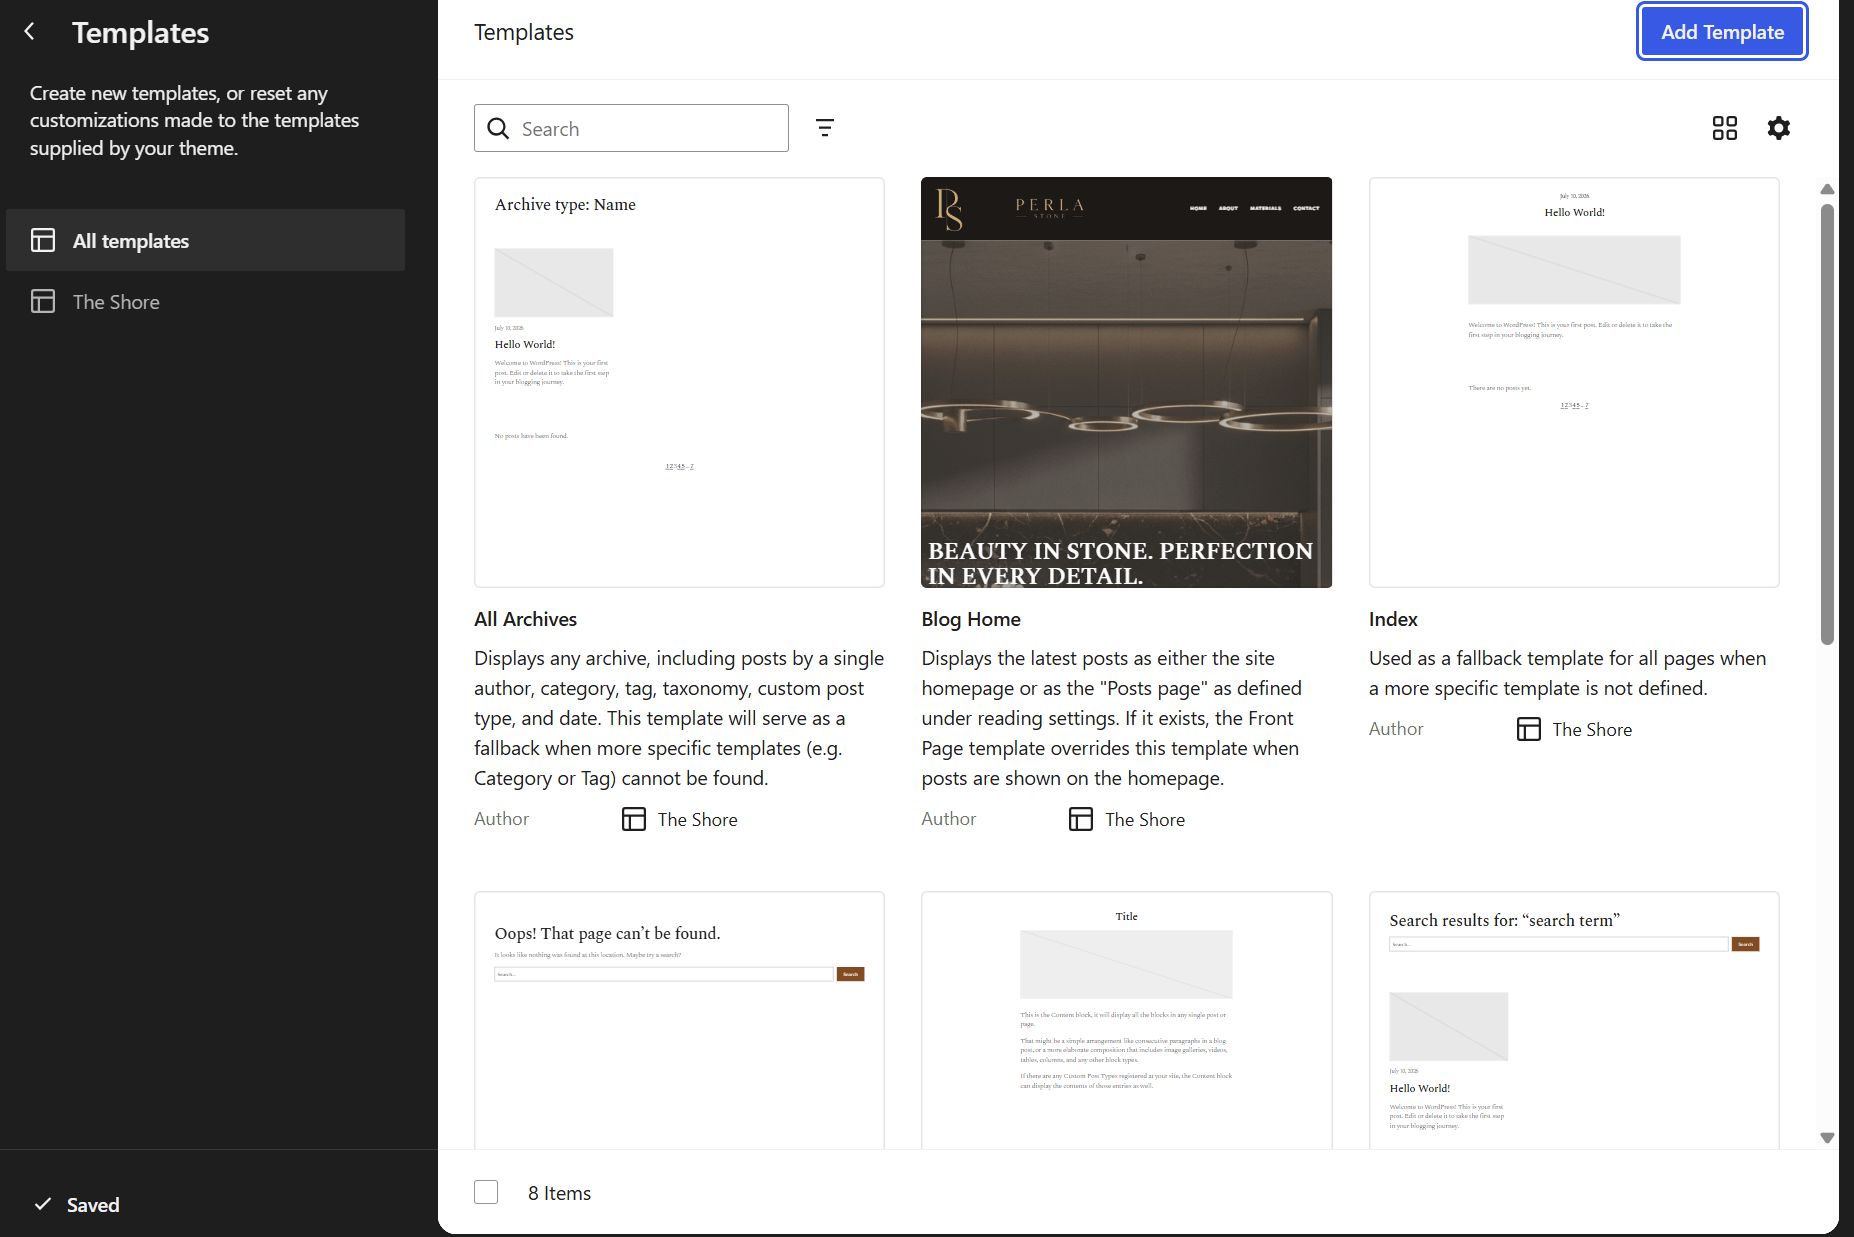Click the Index author template icon
1854x1237 pixels.
pos(1529,729)
